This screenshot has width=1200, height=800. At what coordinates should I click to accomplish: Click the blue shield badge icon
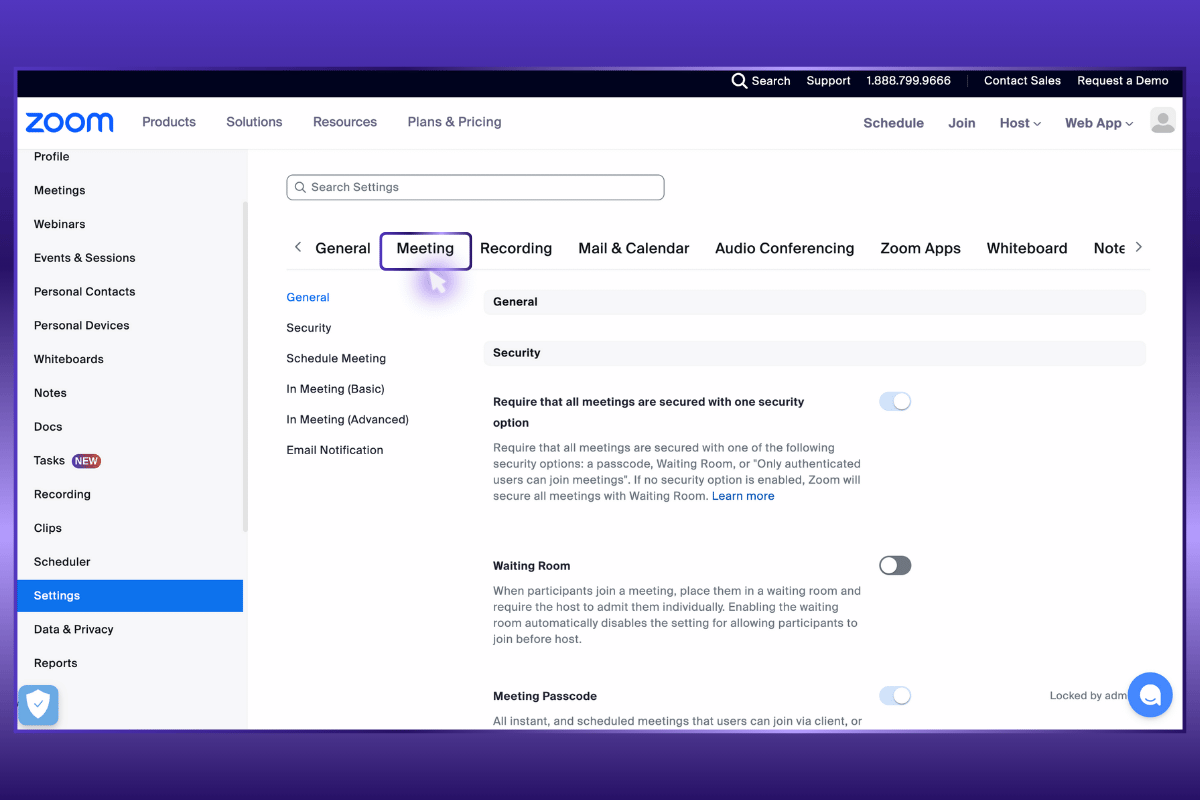[x=38, y=705]
